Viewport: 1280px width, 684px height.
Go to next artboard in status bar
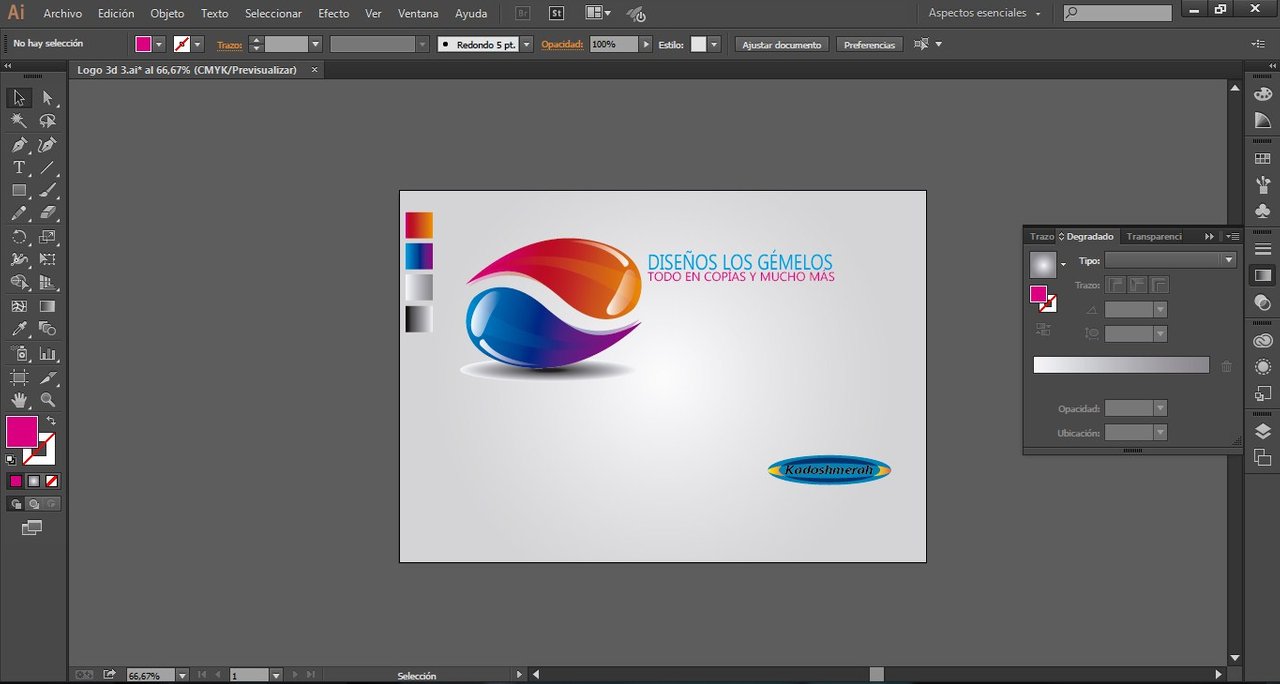coord(295,675)
